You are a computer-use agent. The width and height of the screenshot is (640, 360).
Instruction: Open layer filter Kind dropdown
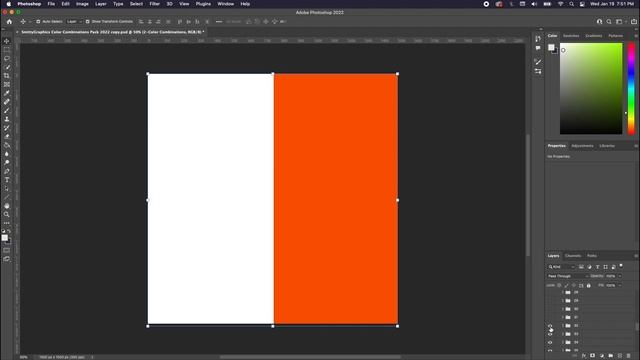click(x=562, y=267)
